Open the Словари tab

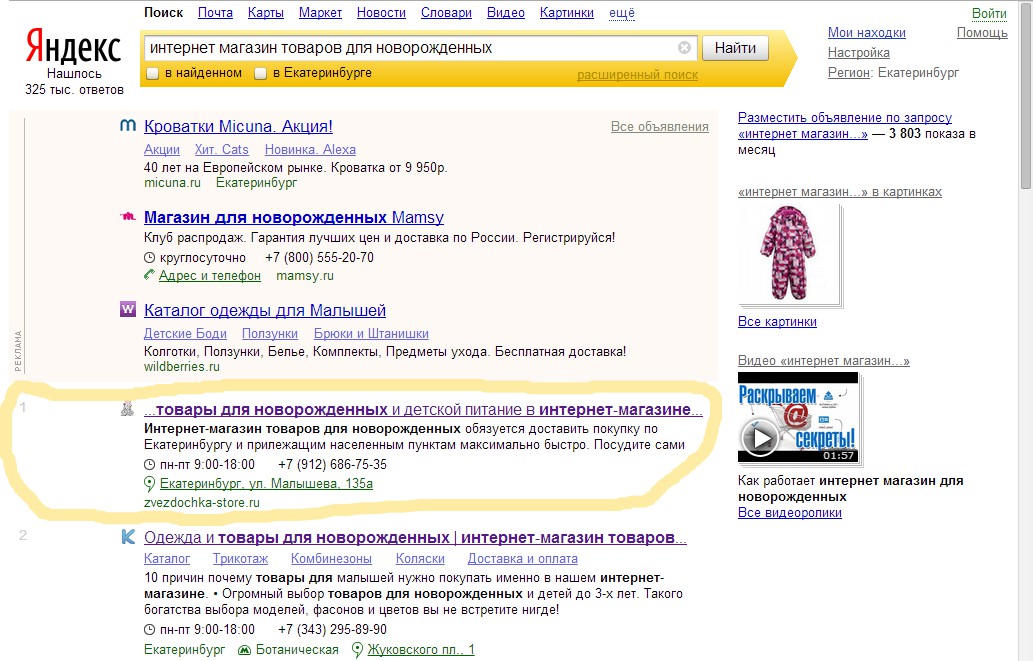tap(446, 13)
